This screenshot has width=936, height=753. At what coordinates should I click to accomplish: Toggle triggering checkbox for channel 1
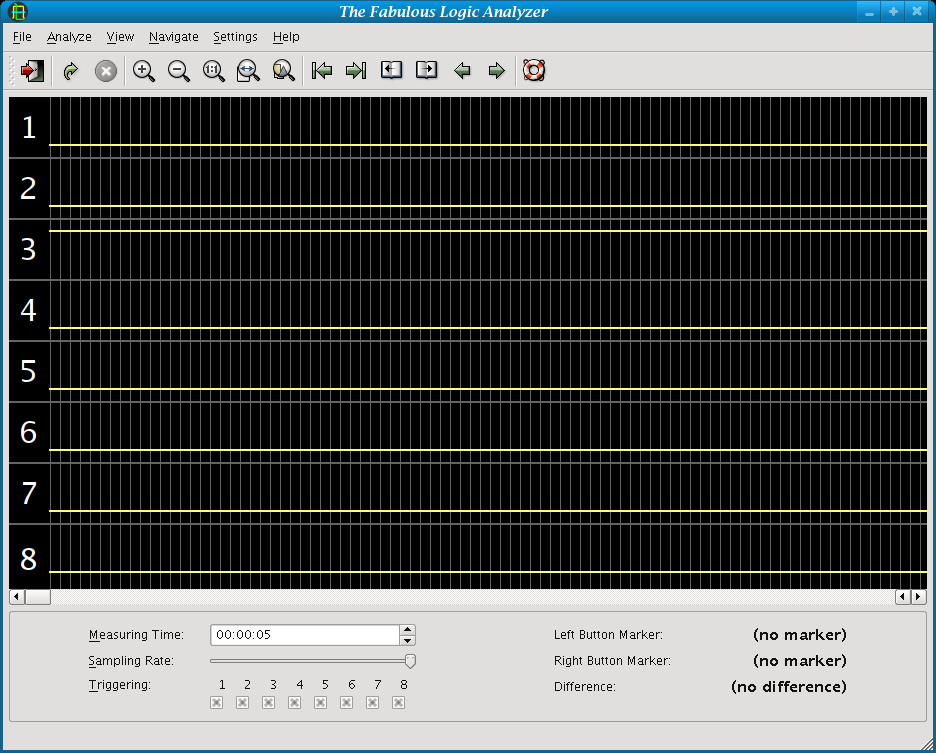[216, 703]
